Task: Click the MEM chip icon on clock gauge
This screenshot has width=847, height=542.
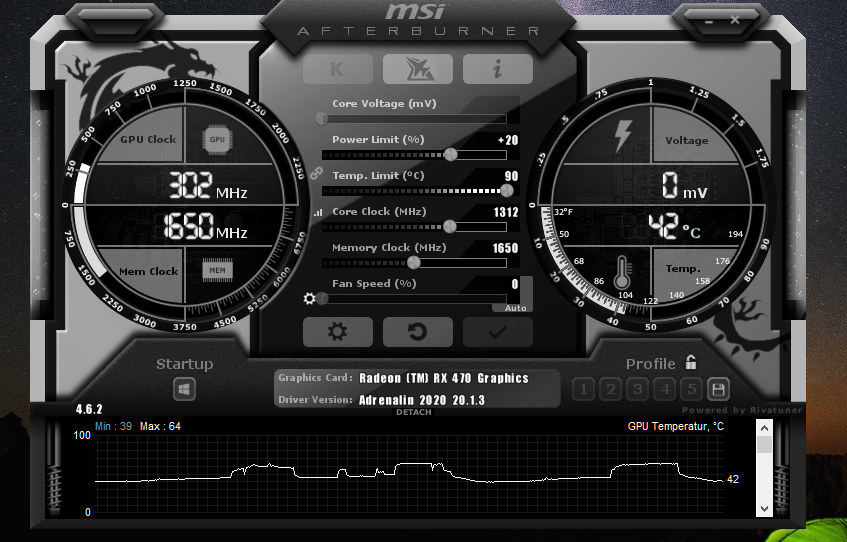Action: [x=217, y=270]
